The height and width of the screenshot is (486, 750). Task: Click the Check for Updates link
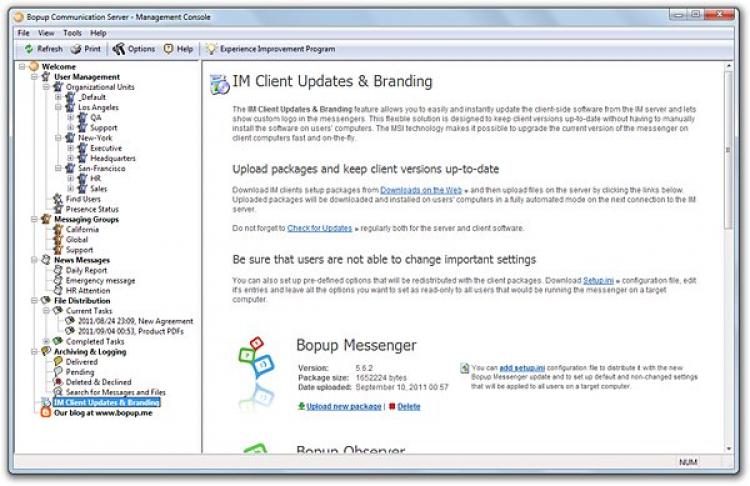320,228
